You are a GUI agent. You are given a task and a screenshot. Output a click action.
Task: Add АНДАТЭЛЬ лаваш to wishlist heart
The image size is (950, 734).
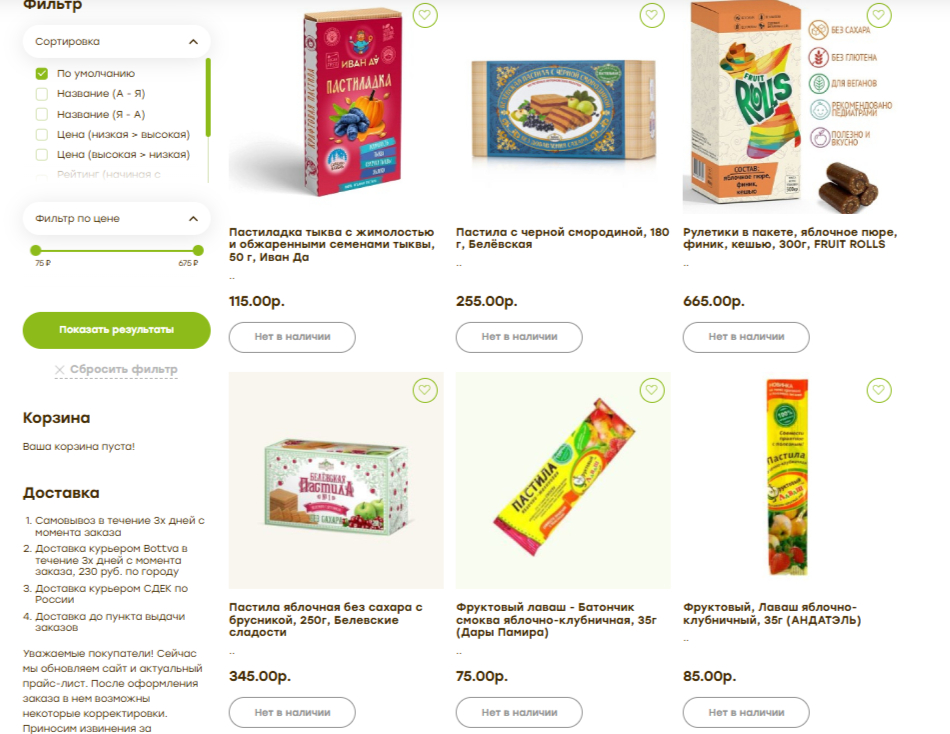879,390
